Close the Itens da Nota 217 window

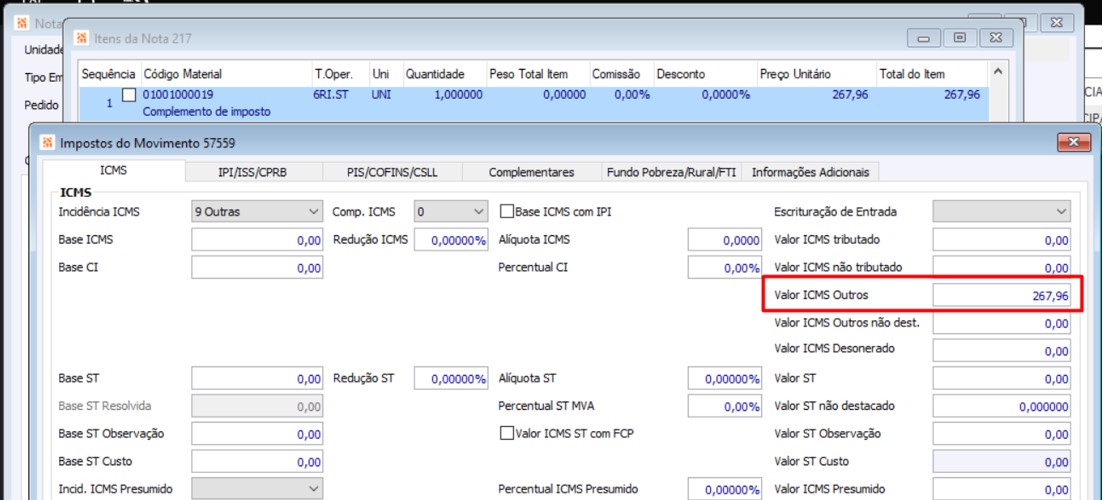point(996,38)
